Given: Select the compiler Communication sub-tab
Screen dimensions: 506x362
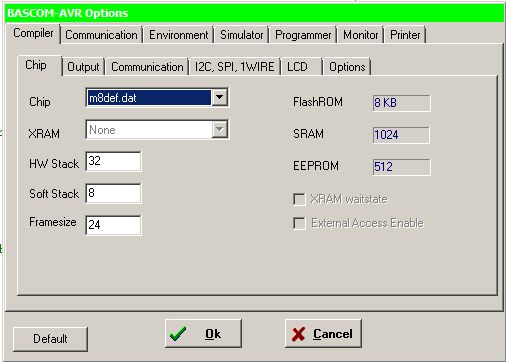Looking at the screenshot, I should (147, 67).
